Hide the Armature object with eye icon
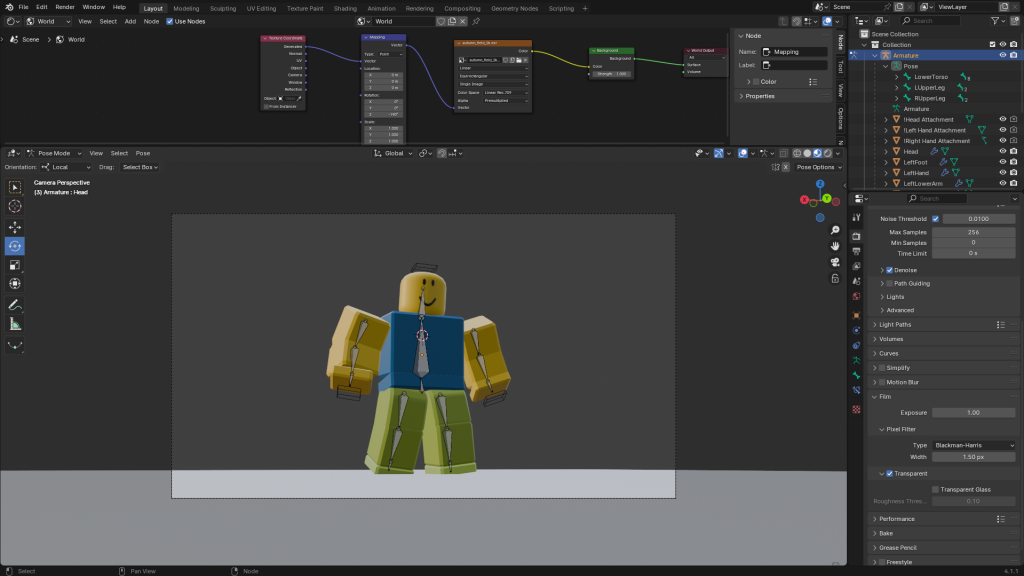 1002,56
